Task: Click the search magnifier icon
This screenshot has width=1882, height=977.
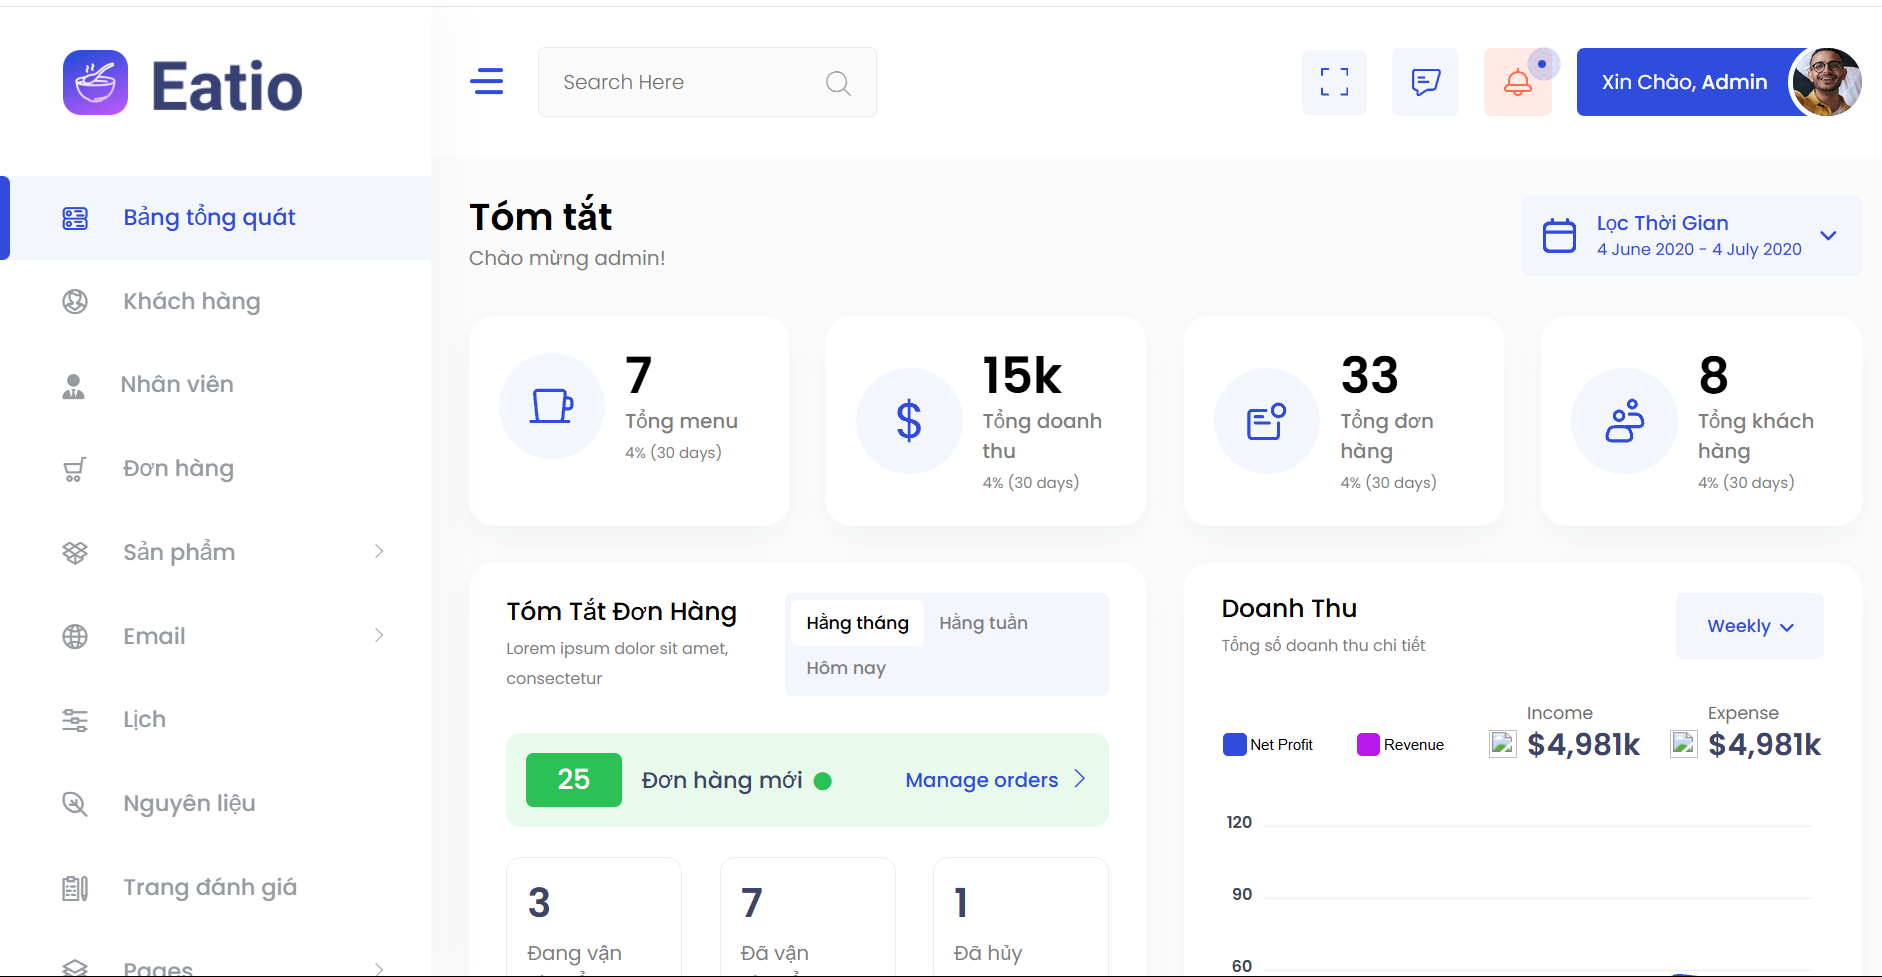Action: click(838, 83)
